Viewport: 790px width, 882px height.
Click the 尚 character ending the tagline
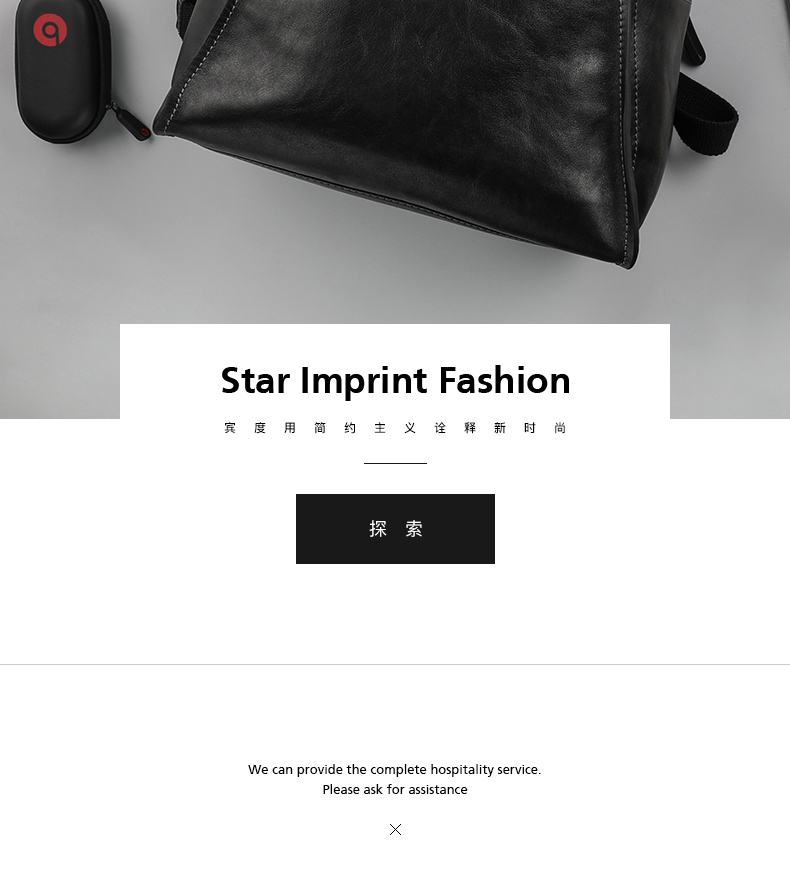[560, 428]
